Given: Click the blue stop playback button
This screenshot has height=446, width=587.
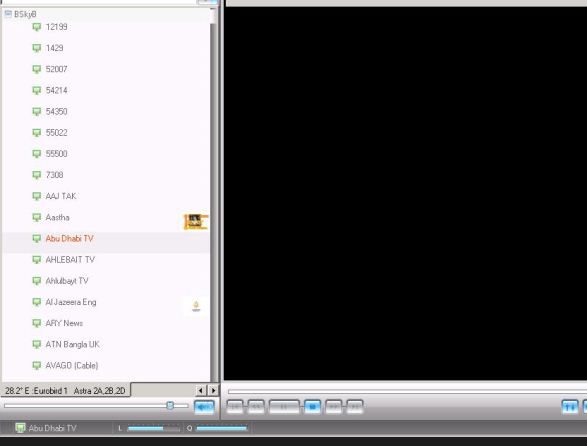Looking at the screenshot, I should point(313,407).
